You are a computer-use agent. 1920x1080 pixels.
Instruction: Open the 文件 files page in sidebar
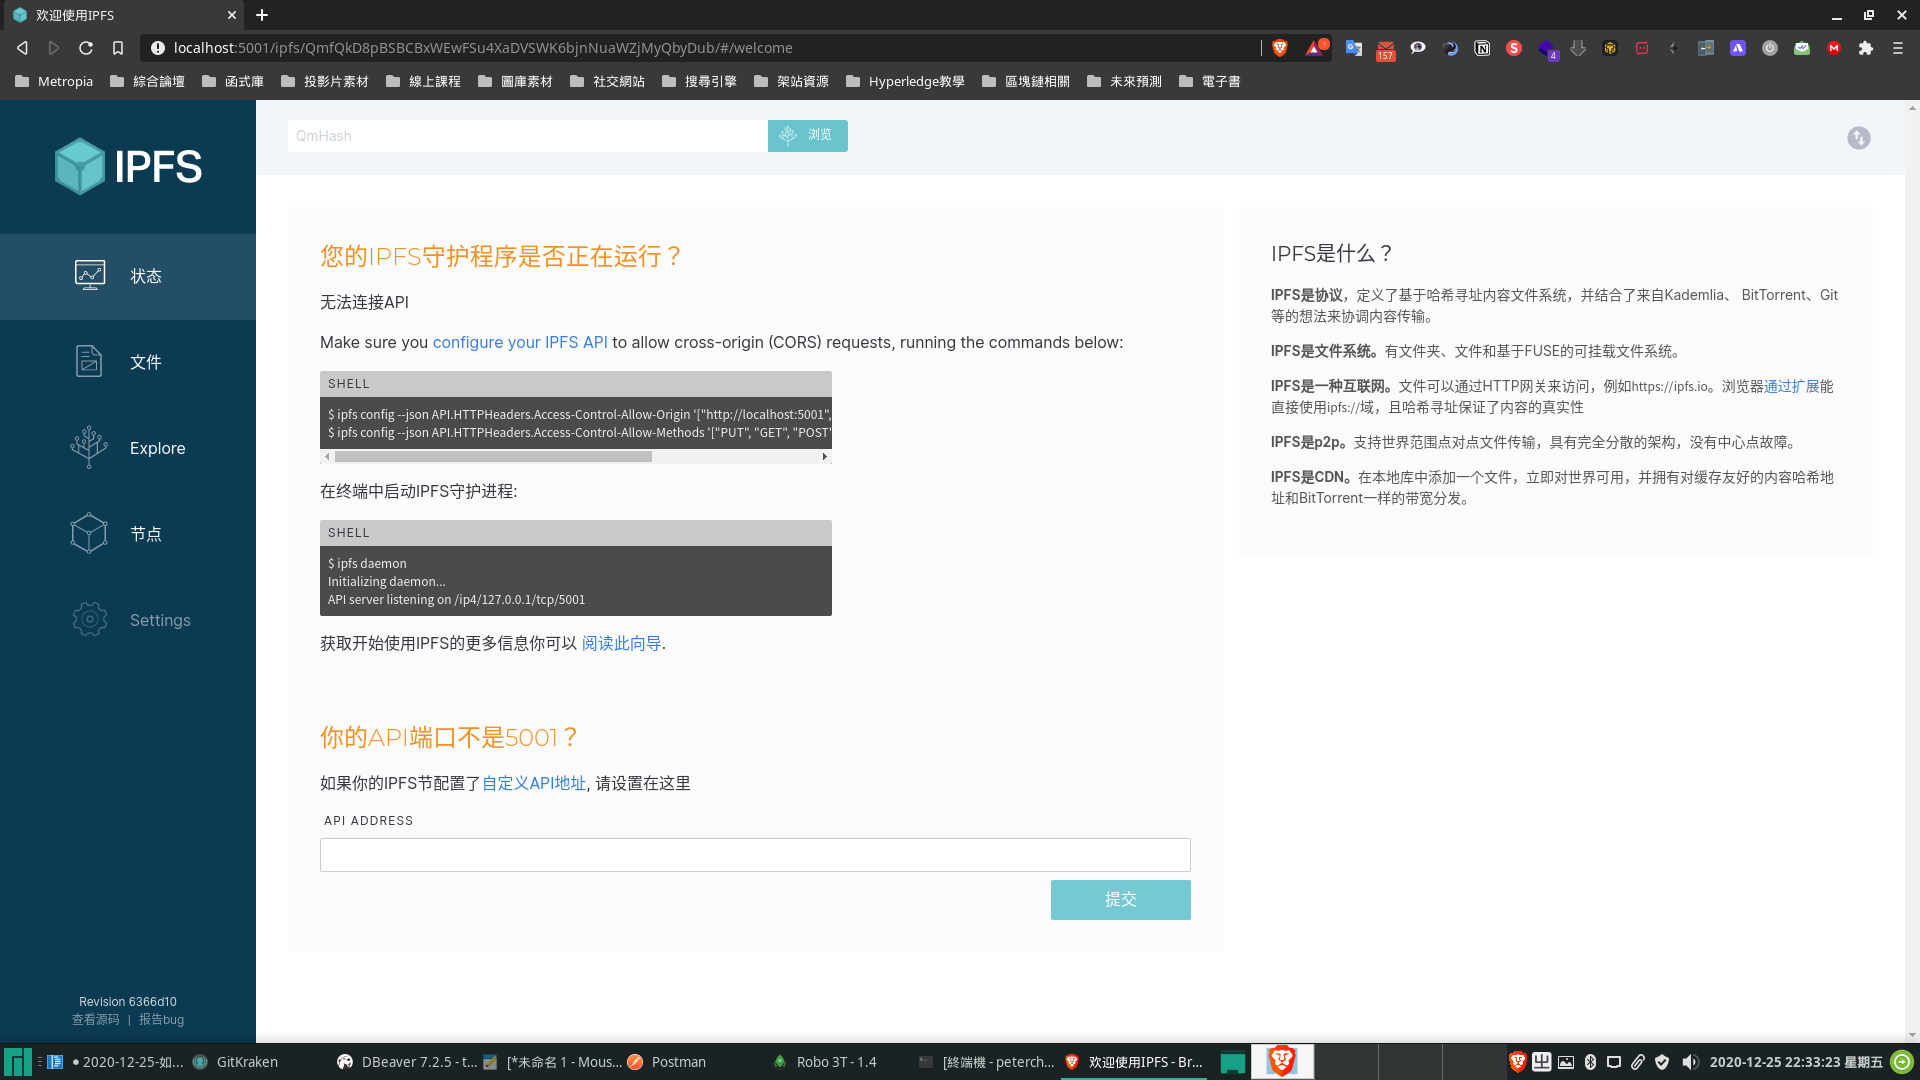pyautogui.click(x=128, y=362)
